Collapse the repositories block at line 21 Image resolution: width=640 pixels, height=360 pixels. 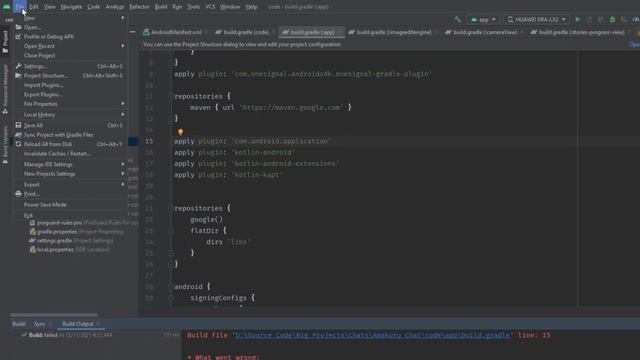click(x=171, y=208)
